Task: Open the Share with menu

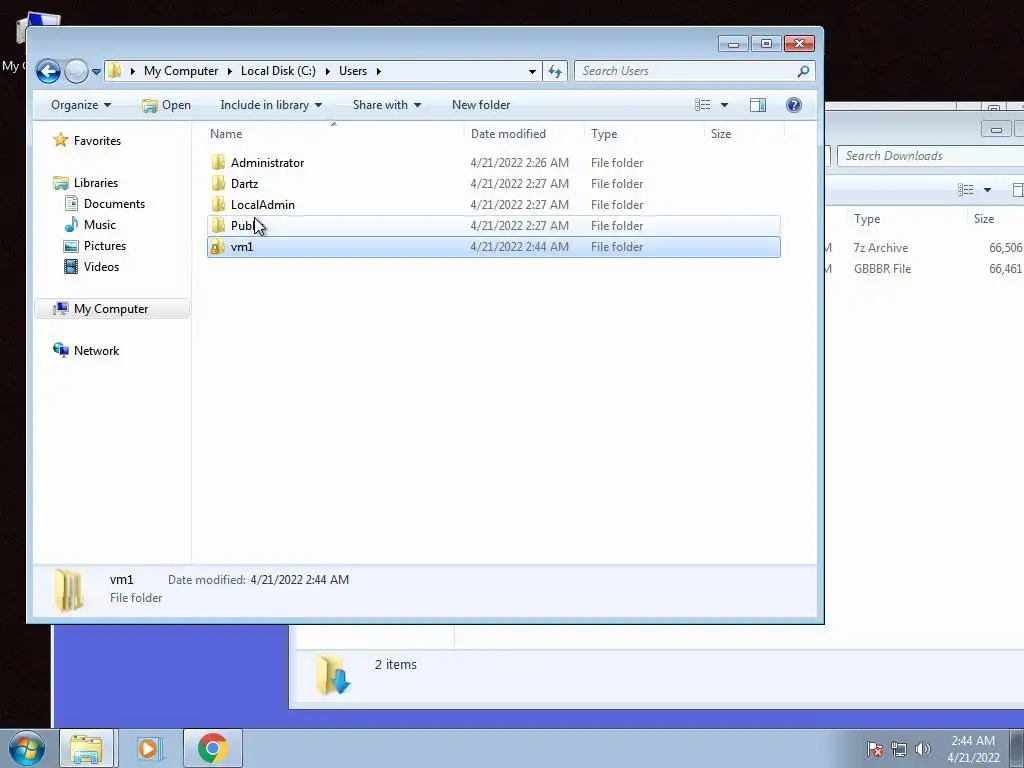Action: pos(387,105)
